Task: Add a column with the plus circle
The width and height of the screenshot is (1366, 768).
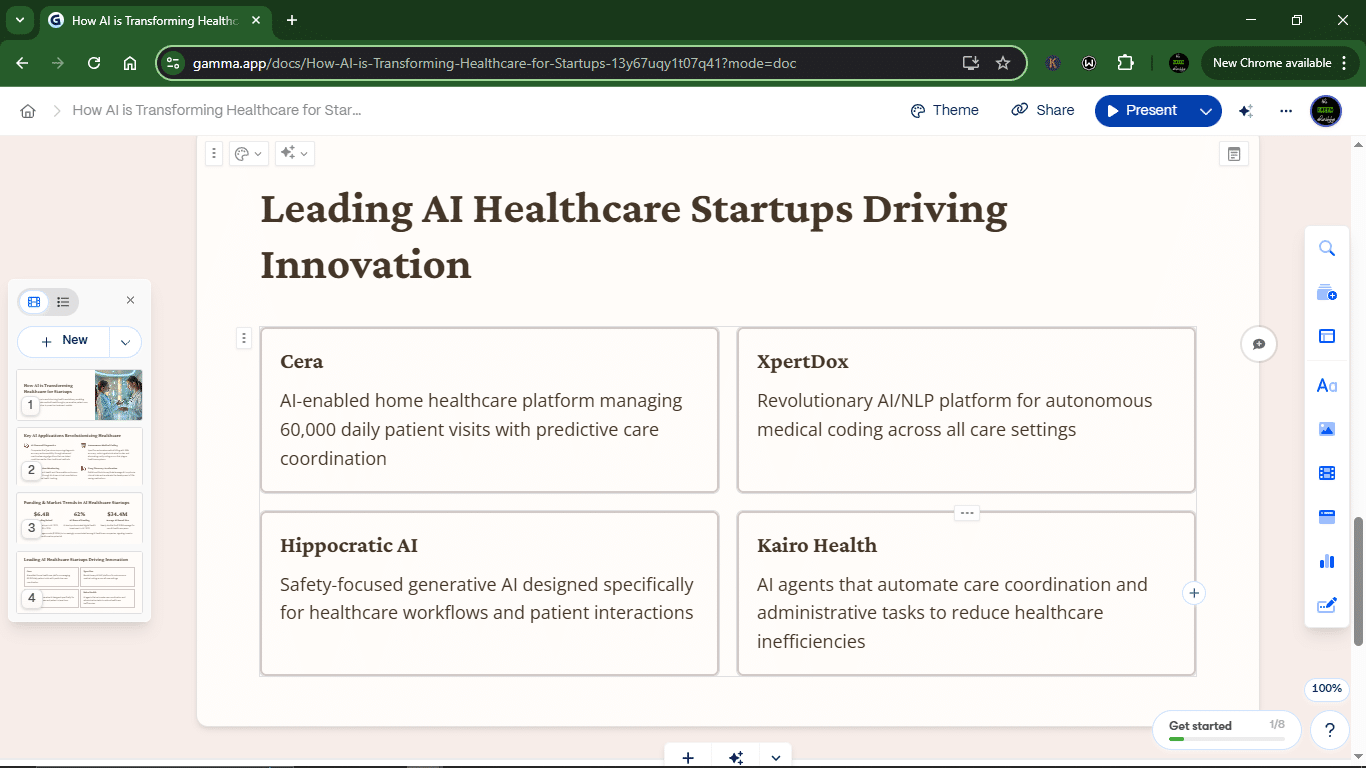Action: 1193,593
